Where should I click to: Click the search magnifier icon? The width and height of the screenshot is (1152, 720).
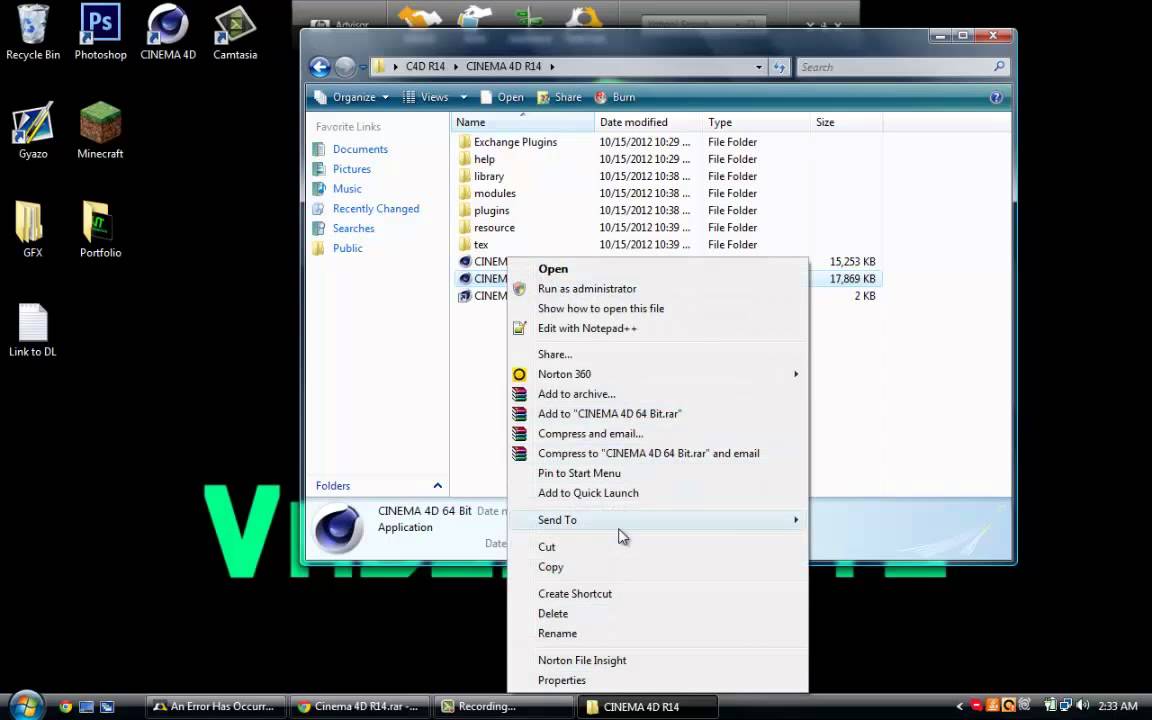pyautogui.click(x=998, y=66)
